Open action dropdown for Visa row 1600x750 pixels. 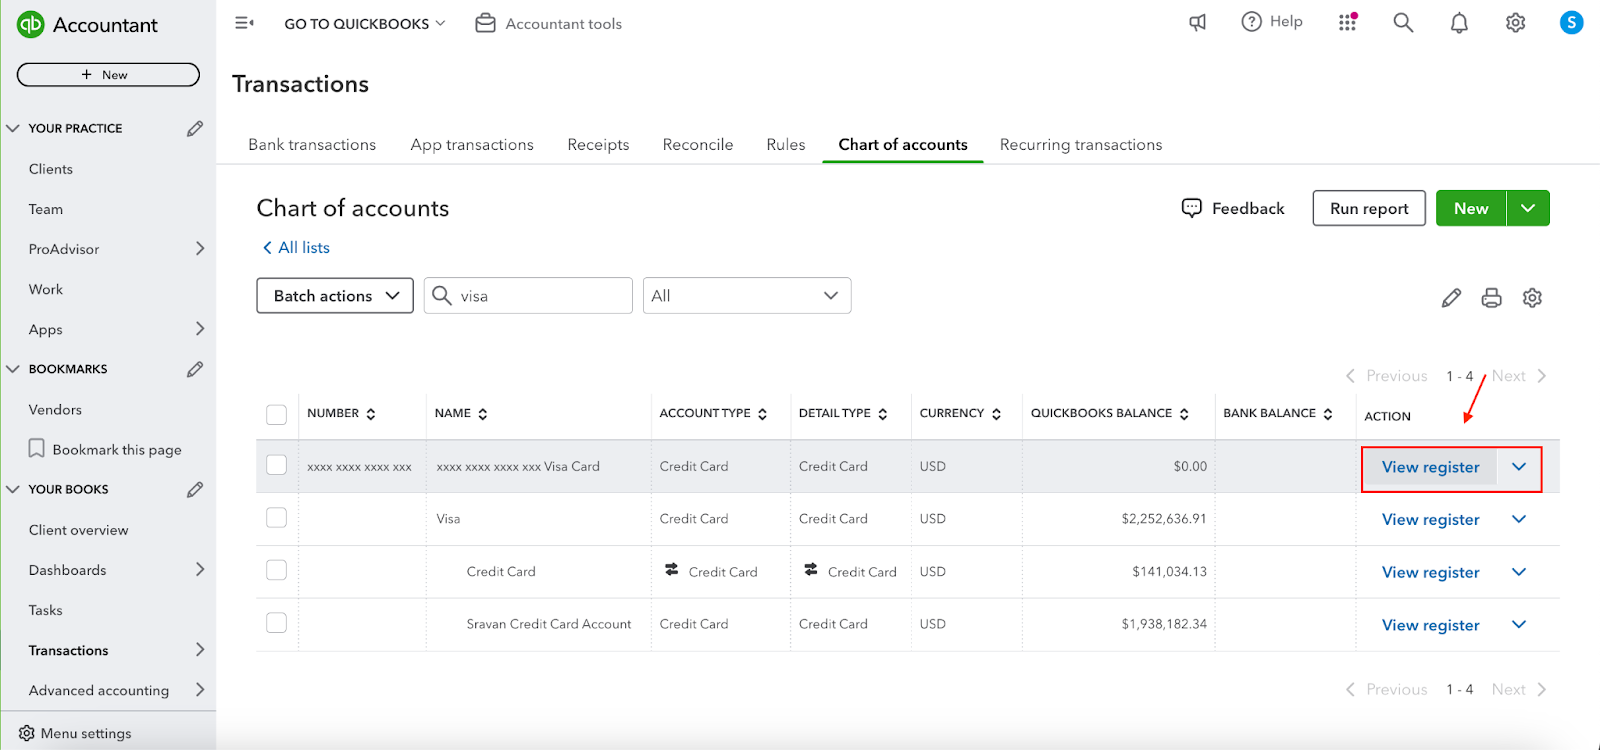tap(1519, 519)
